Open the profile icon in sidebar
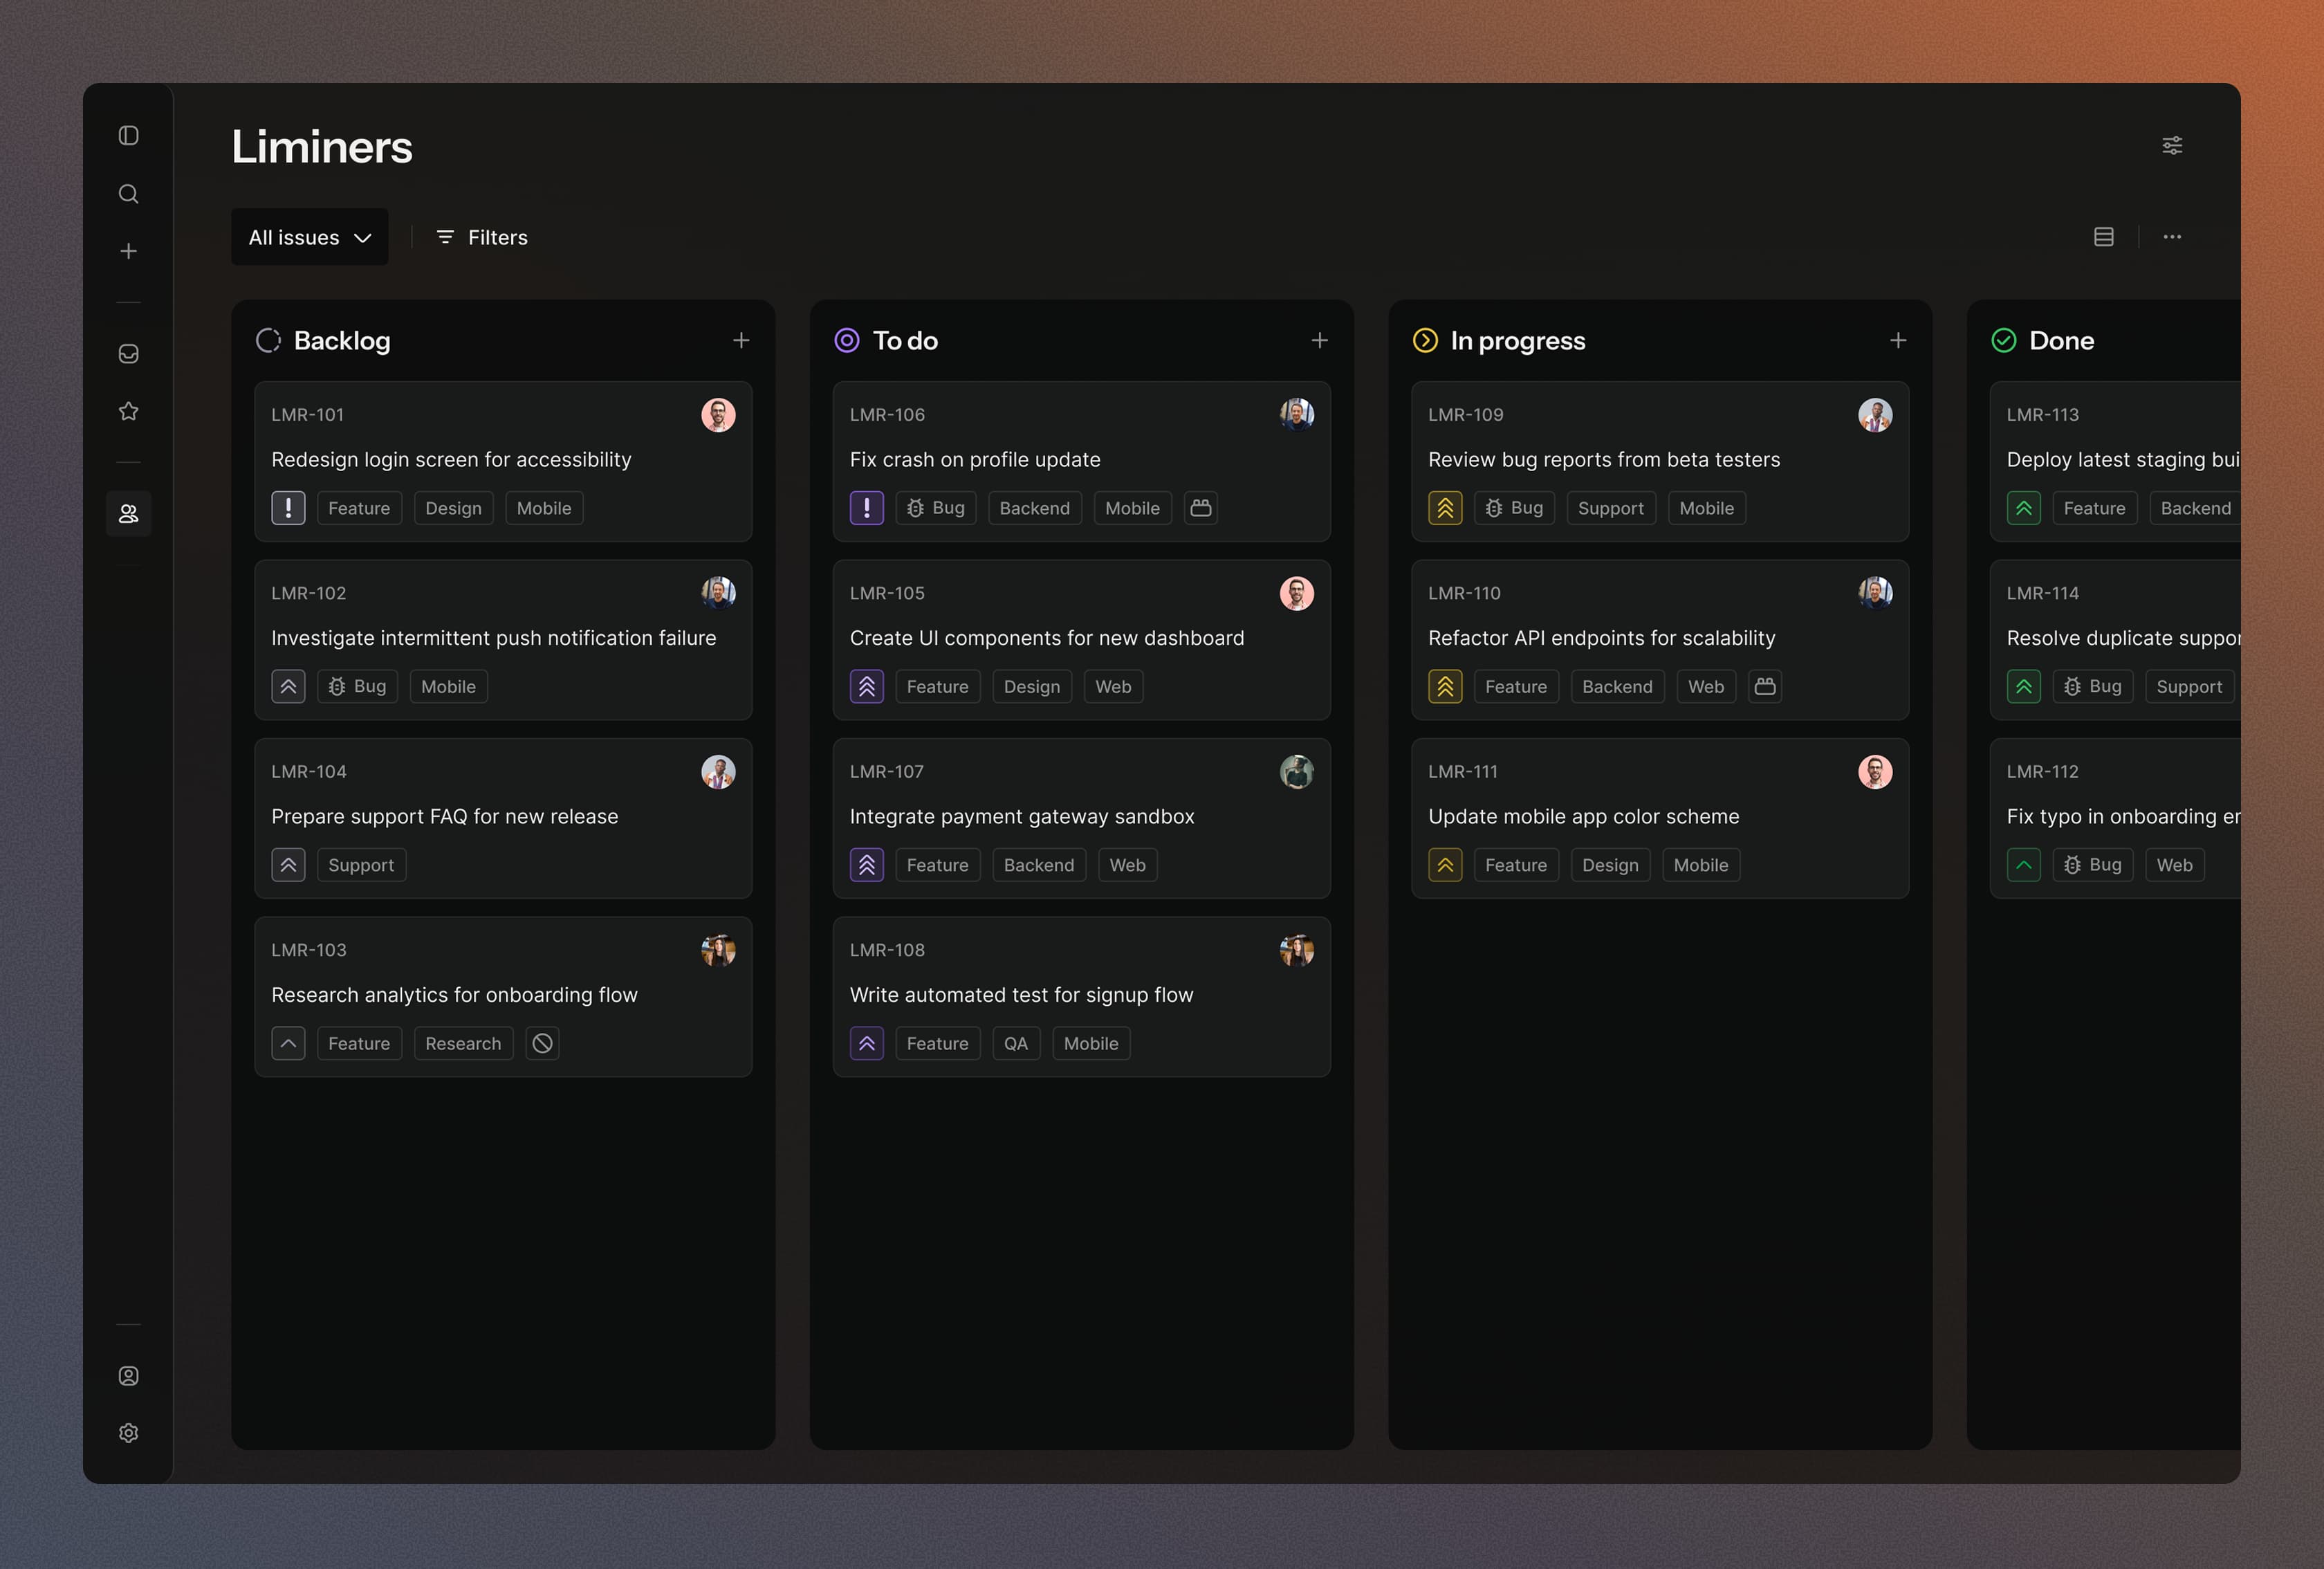2324x1569 pixels. click(128, 1375)
